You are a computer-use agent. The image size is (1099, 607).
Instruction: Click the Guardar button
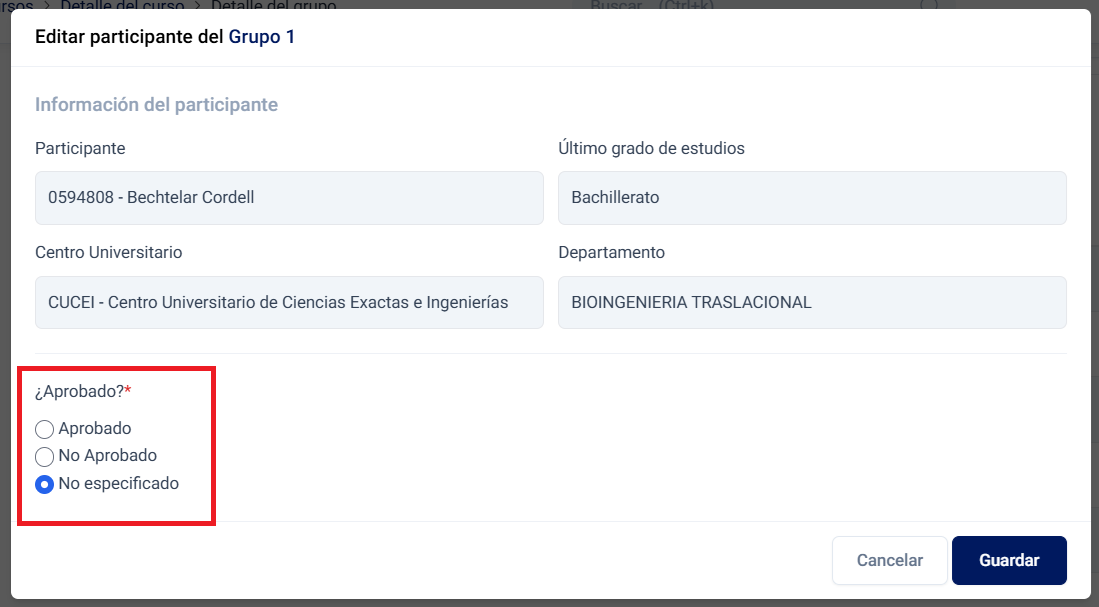click(1009, 560)
